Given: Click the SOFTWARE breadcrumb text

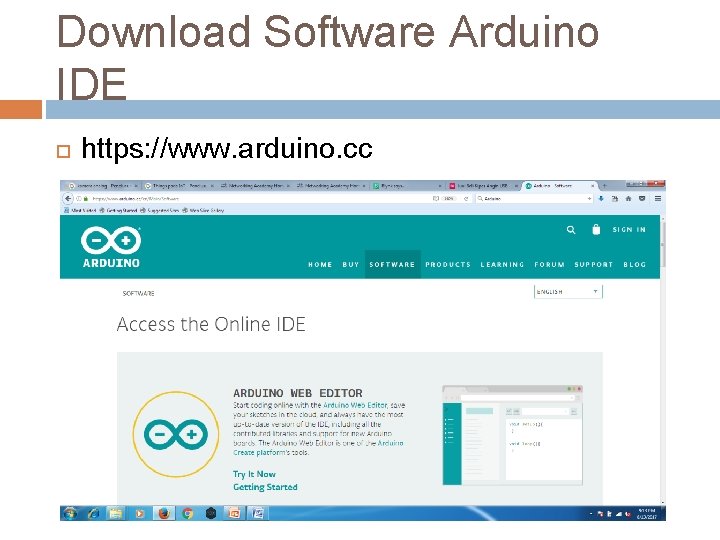Looking at the screenshot, I should 138,293.
